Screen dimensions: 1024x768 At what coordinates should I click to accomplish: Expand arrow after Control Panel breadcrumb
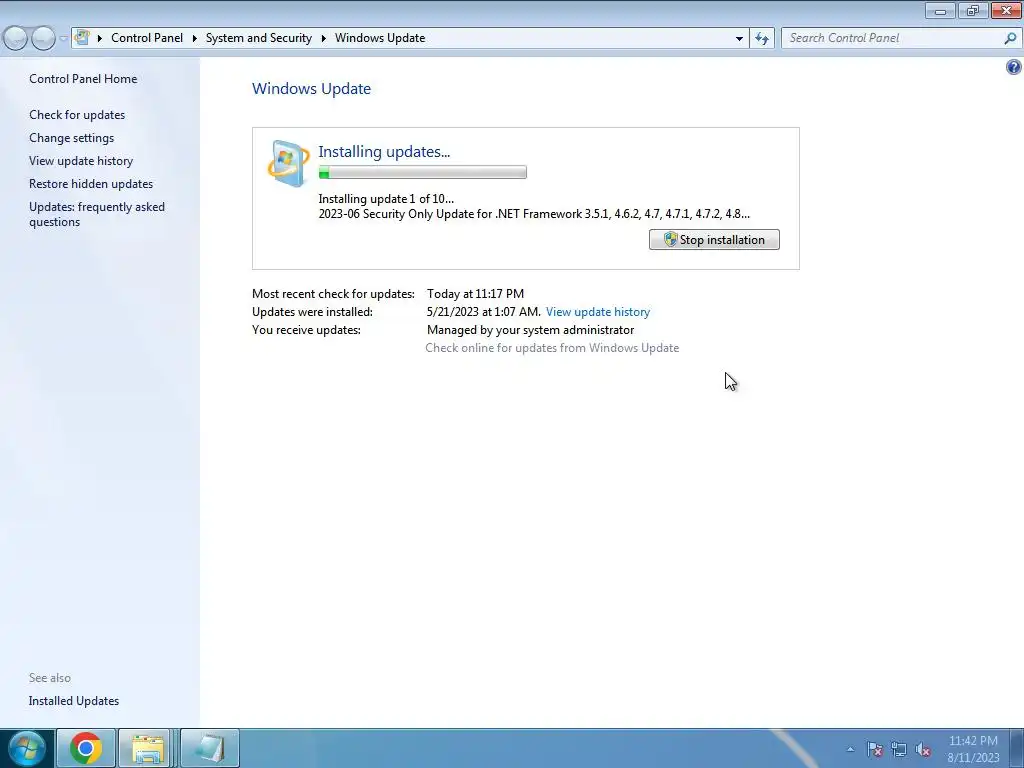[195, 38]
